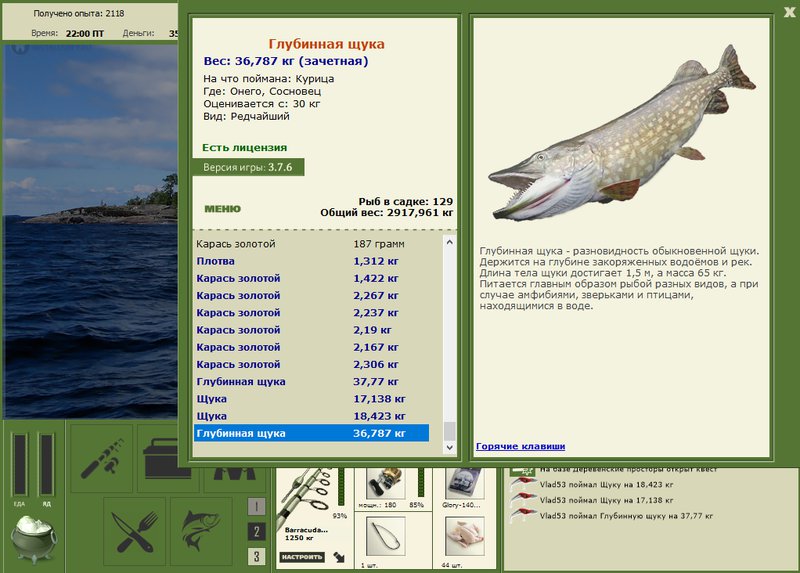
Task: Click the ЕДА food level bar
Action: click(20, 464)
